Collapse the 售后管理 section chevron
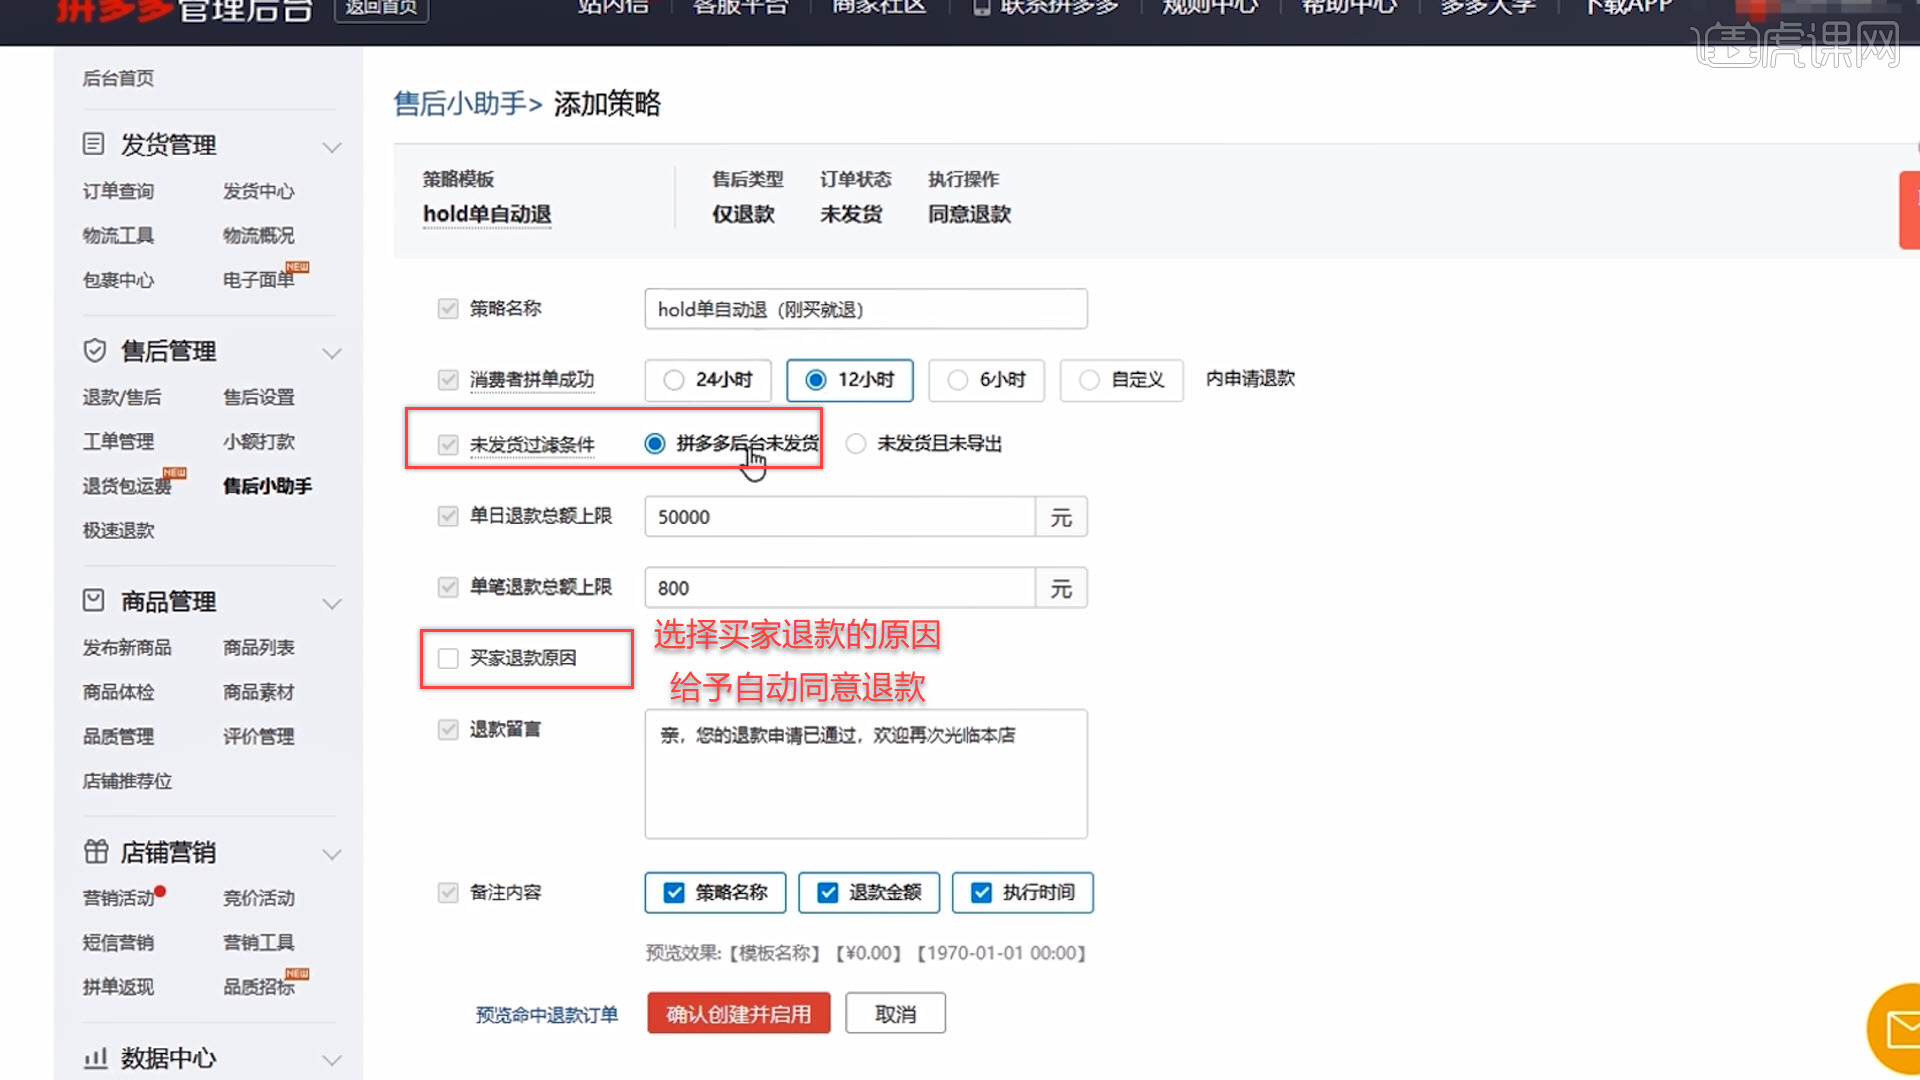Image resolution: width=1920 pixels, height=1080 pixels. 332,353
